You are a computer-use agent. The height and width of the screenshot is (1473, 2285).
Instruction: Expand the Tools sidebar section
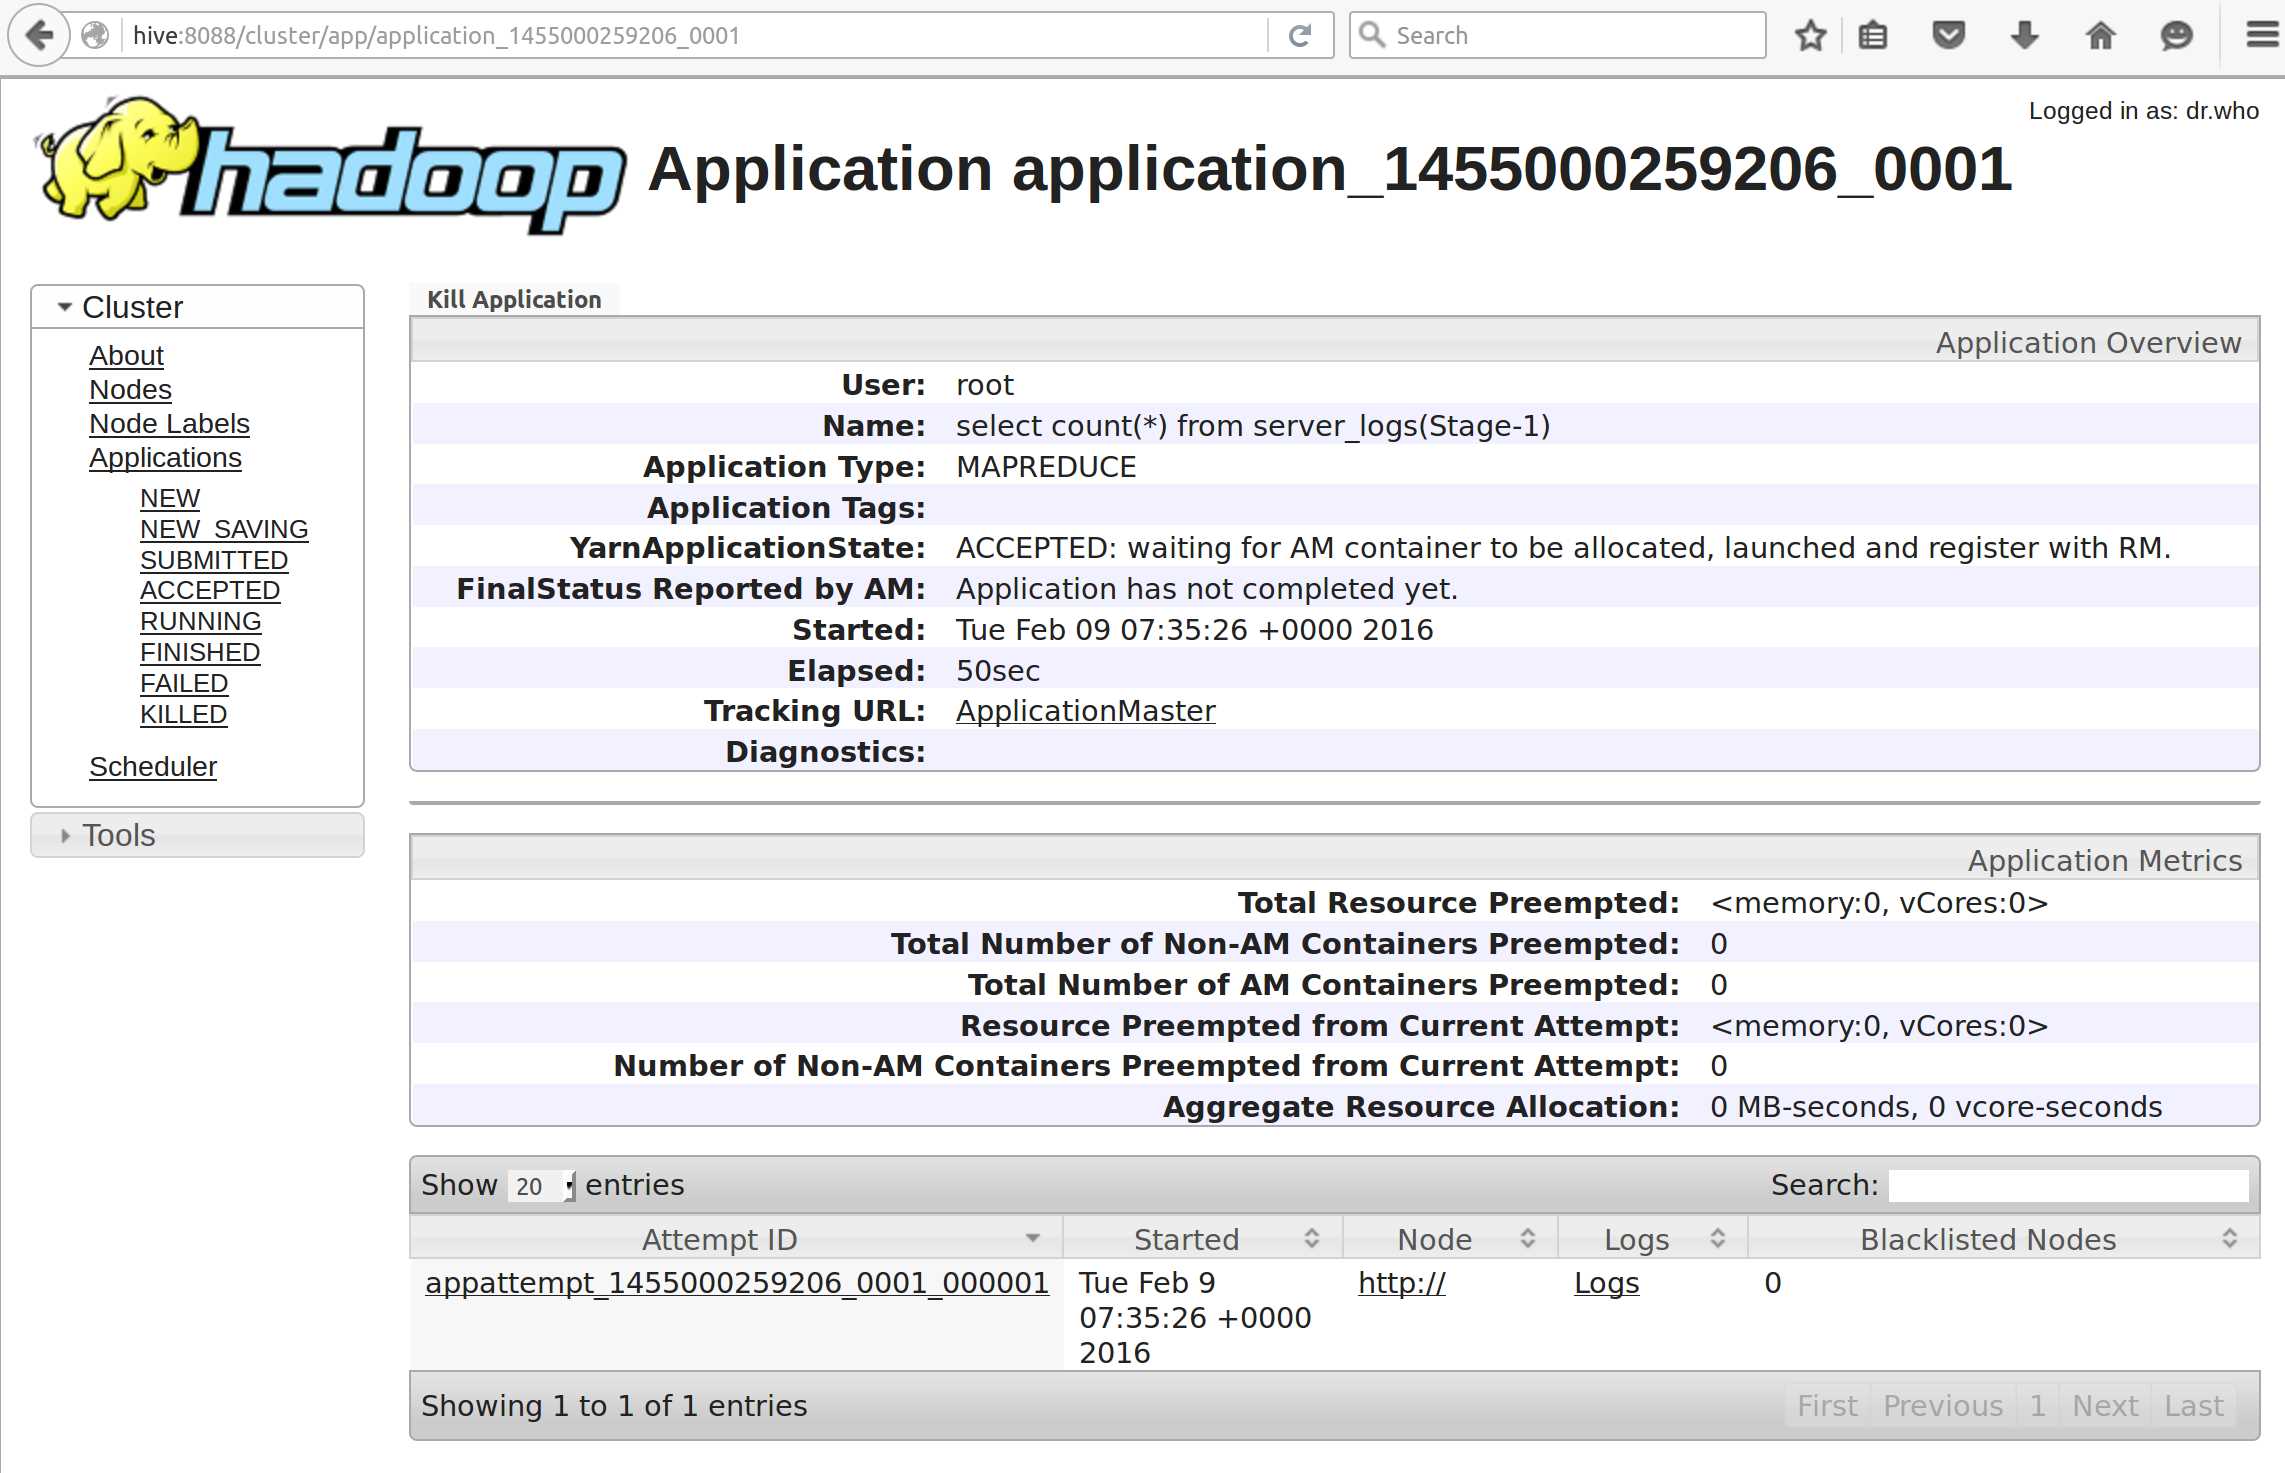(x=118, y=835)
